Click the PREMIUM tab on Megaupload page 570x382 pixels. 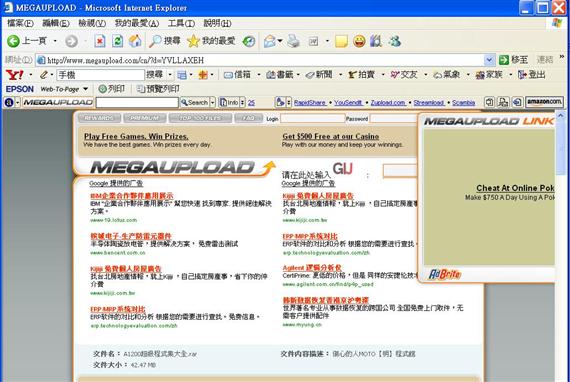click(x=144, y=118)
